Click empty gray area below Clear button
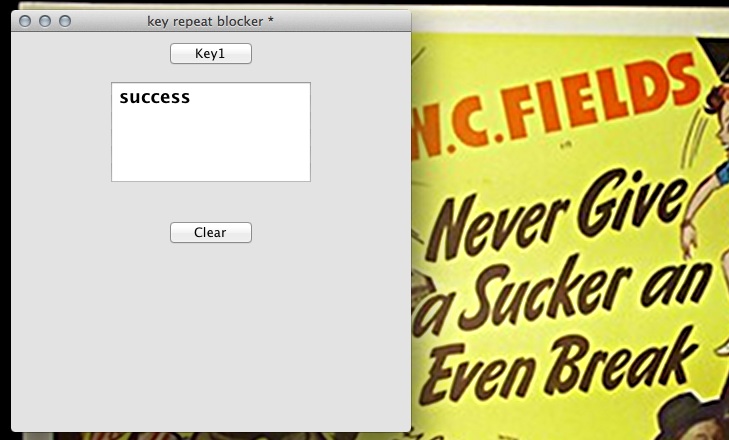This screenshot has width=729, height=440. [211, 335]
